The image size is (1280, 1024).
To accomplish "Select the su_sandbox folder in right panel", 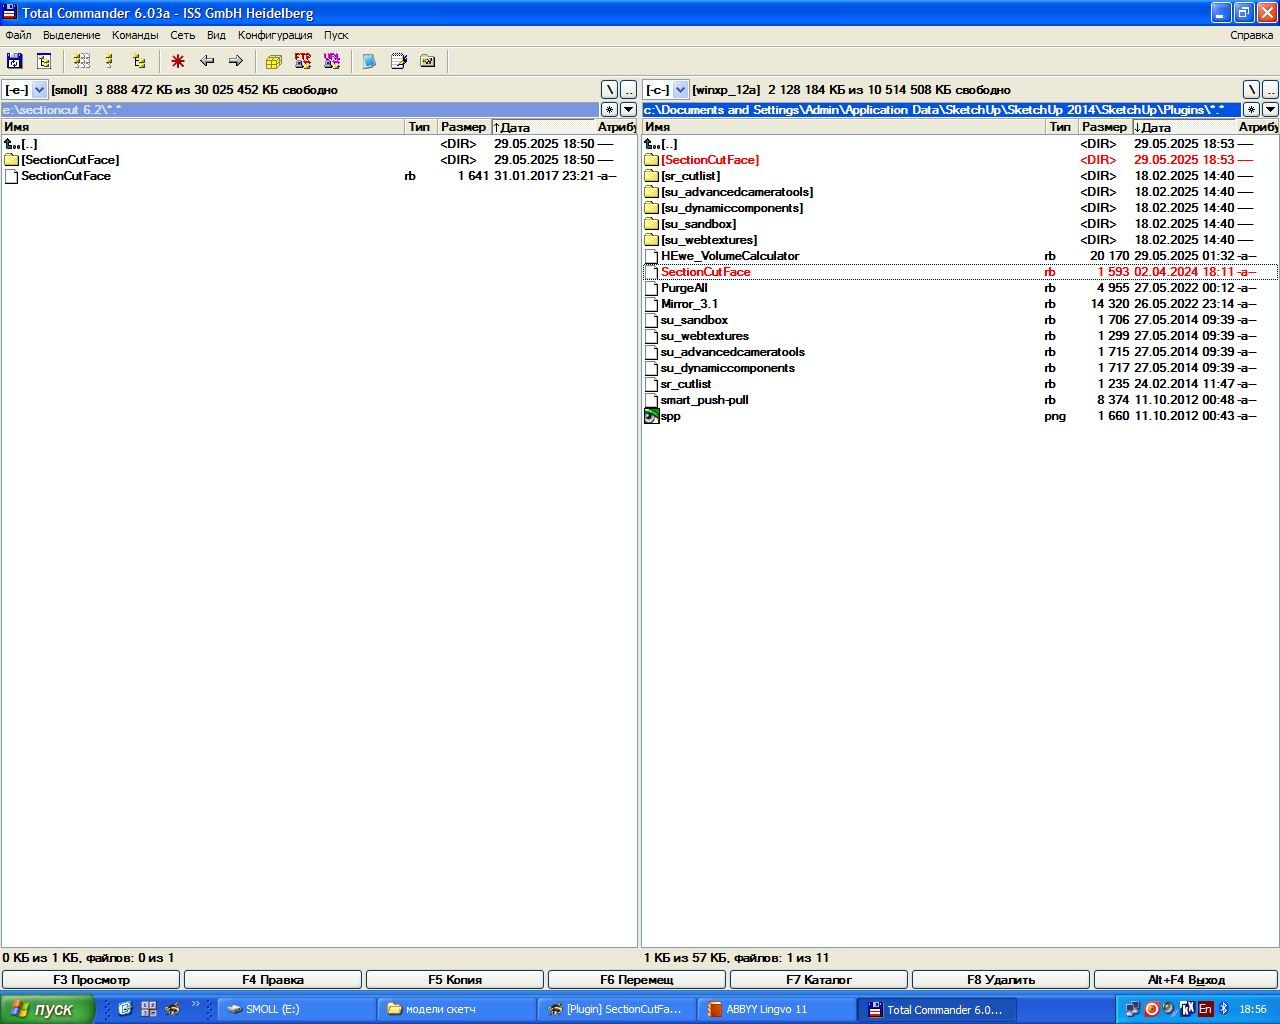I will 698,224.
